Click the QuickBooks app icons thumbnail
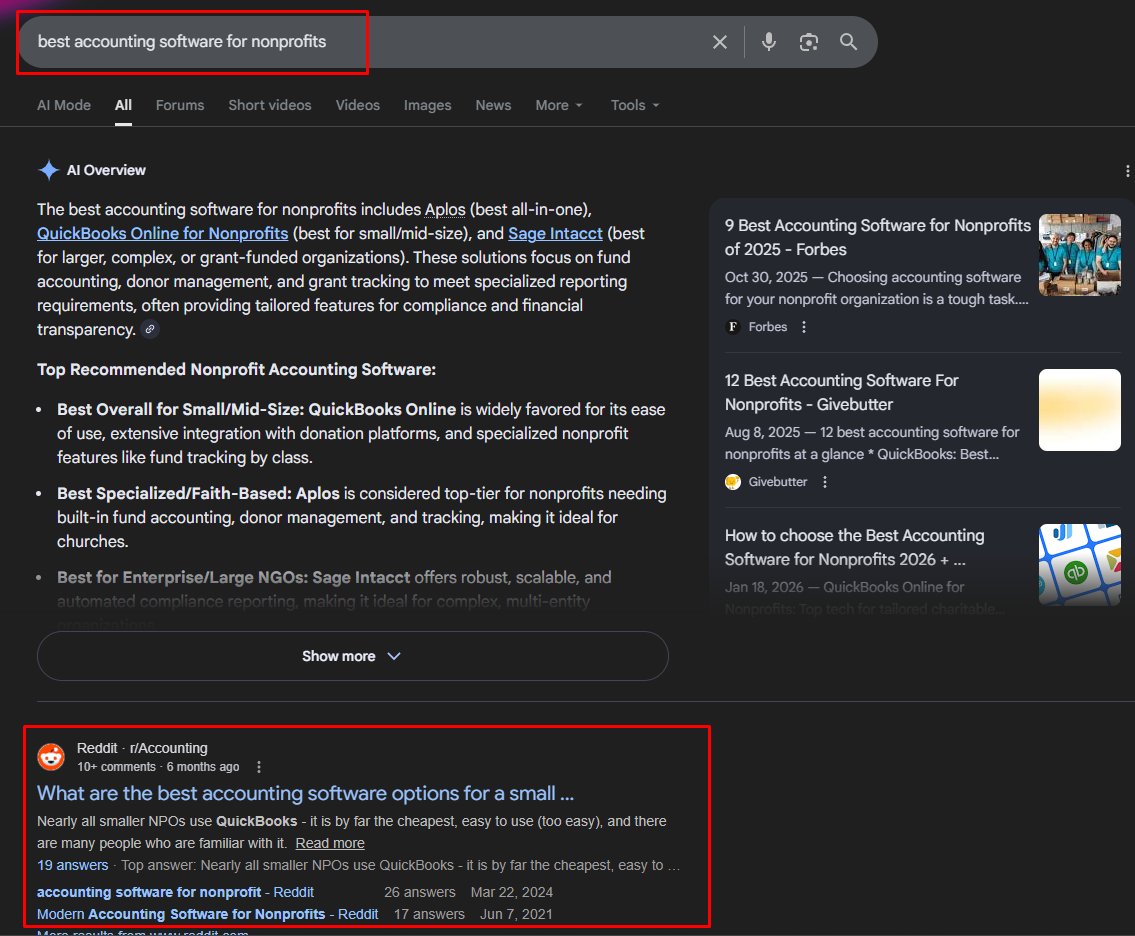 click(x=1079, y=565)
